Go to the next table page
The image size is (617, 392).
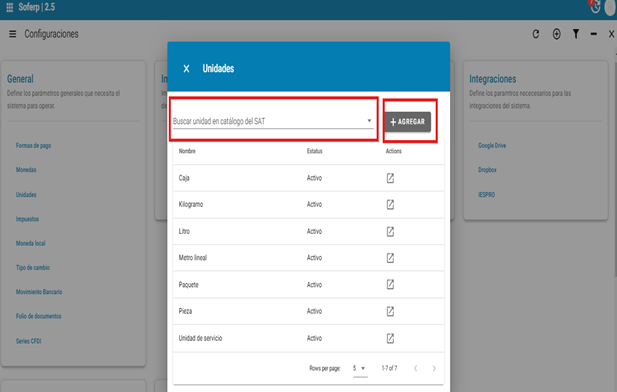(434, 368)
